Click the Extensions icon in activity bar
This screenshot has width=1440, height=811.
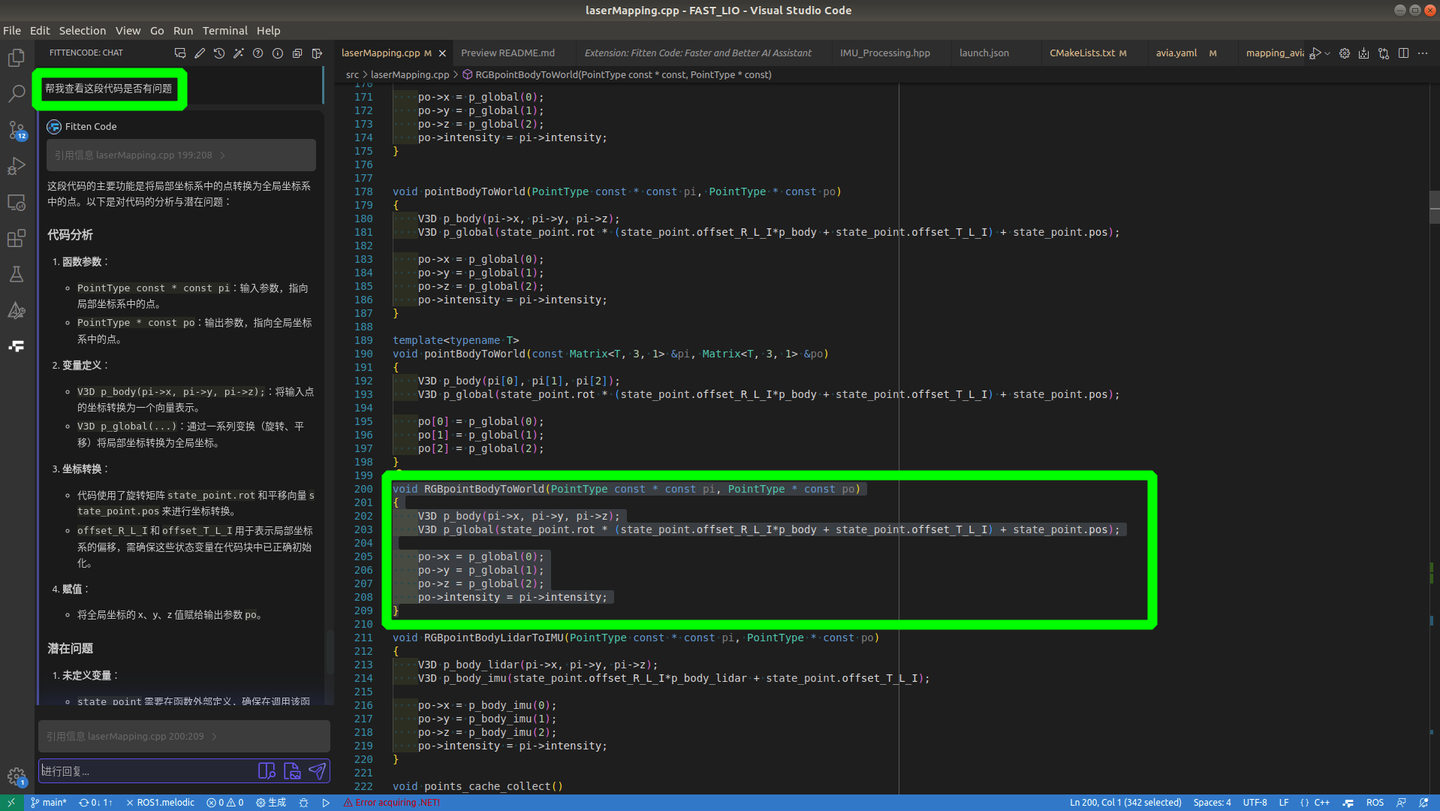pyautogui.click(x=17, y=238)
